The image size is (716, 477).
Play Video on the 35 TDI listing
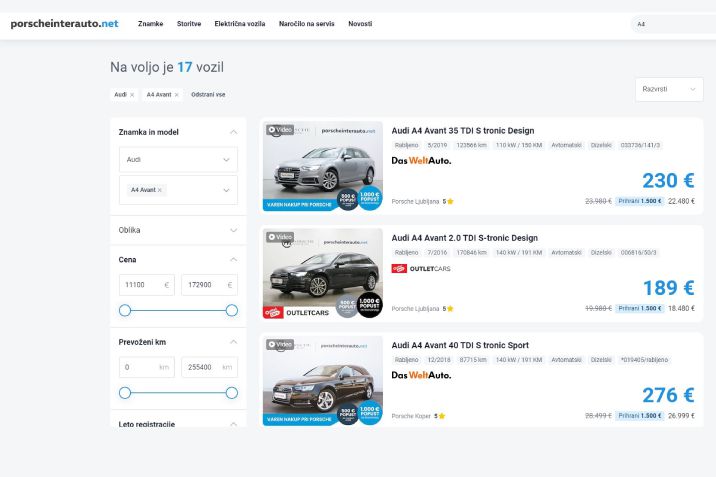tap(280, 130)
